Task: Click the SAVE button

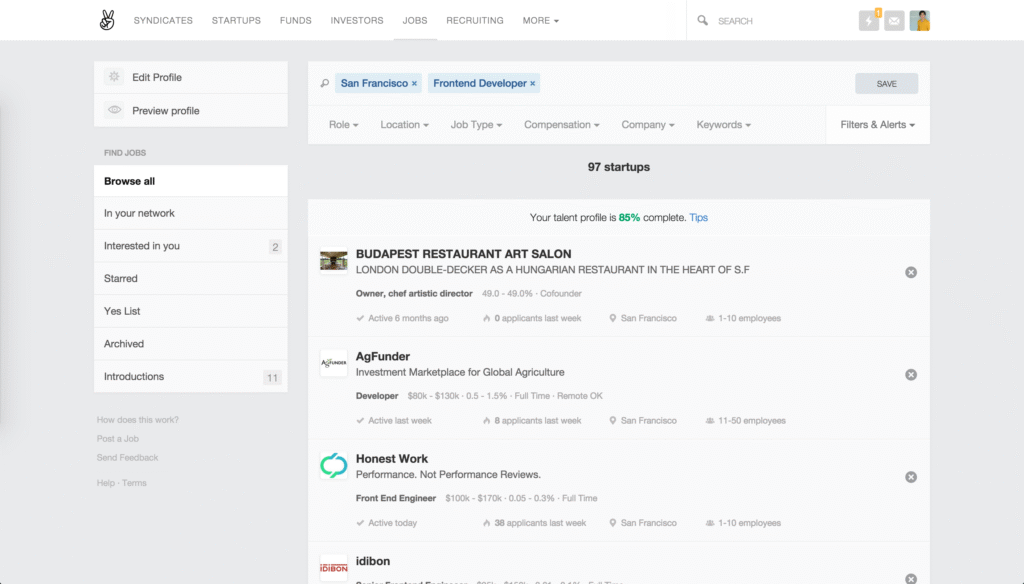Action: pos(886,84)
